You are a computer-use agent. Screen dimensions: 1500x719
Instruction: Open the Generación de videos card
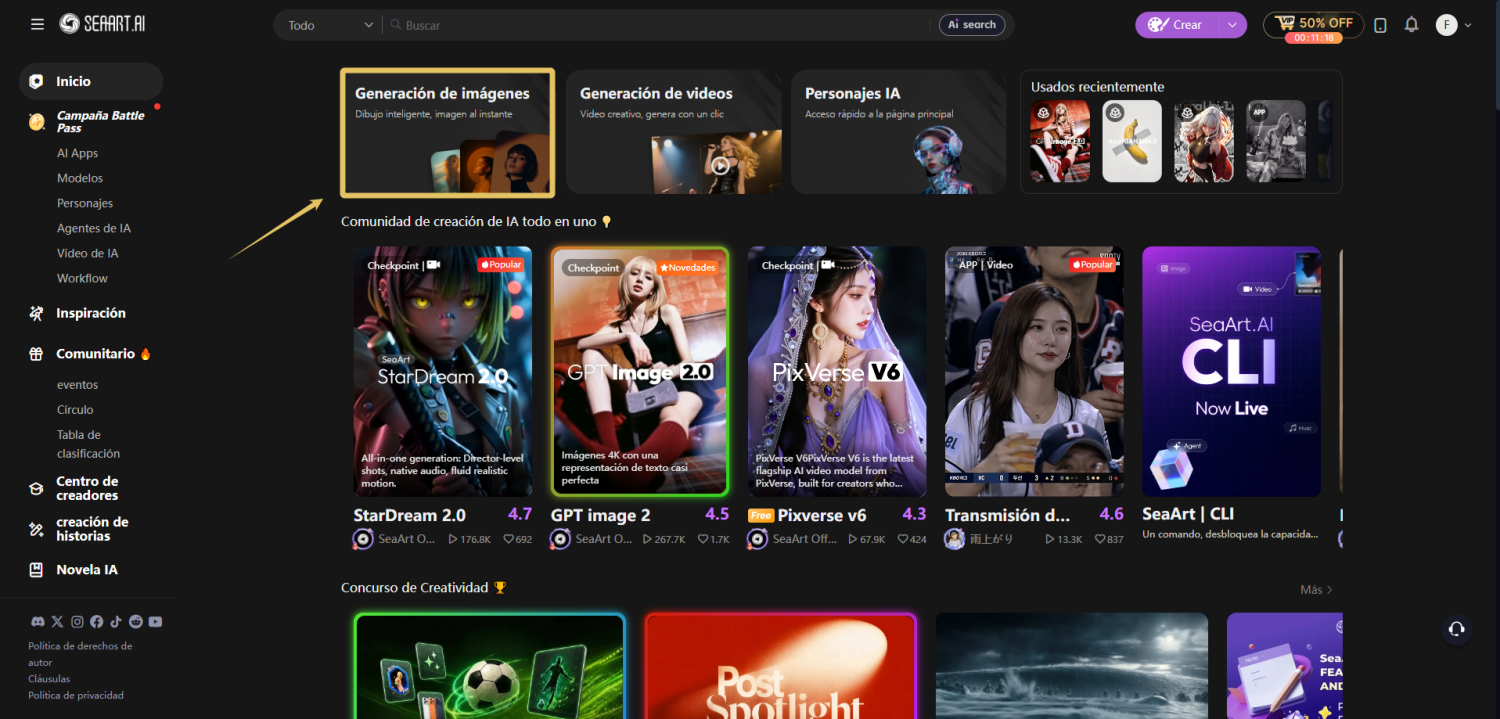[674, 132]
